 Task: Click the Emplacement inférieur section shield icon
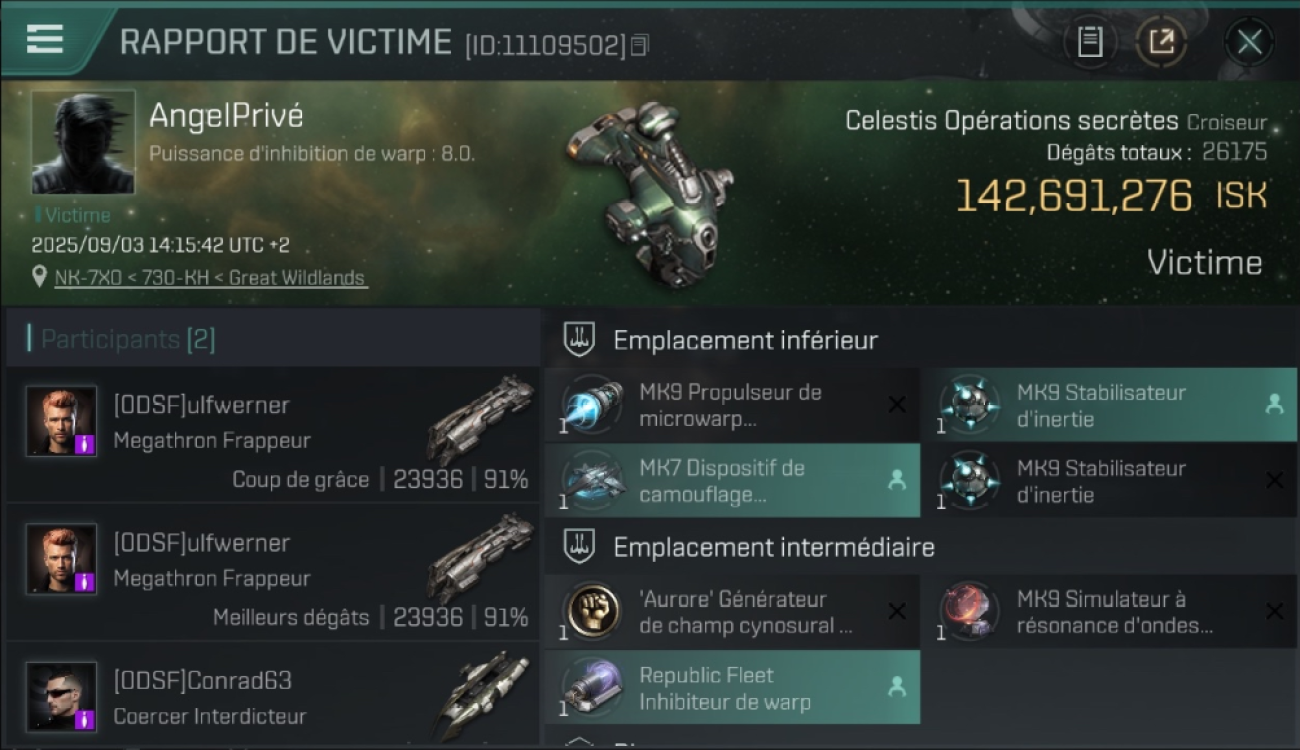click(578, 340)
